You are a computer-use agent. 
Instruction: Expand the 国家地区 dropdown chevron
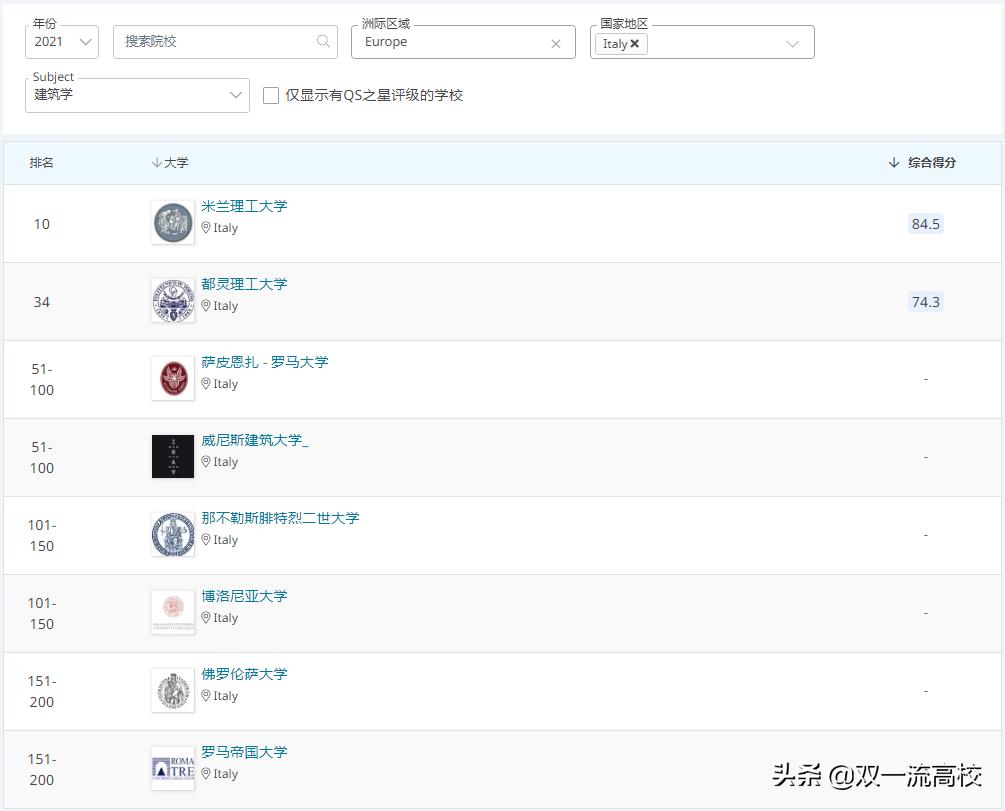pos(793,42)
